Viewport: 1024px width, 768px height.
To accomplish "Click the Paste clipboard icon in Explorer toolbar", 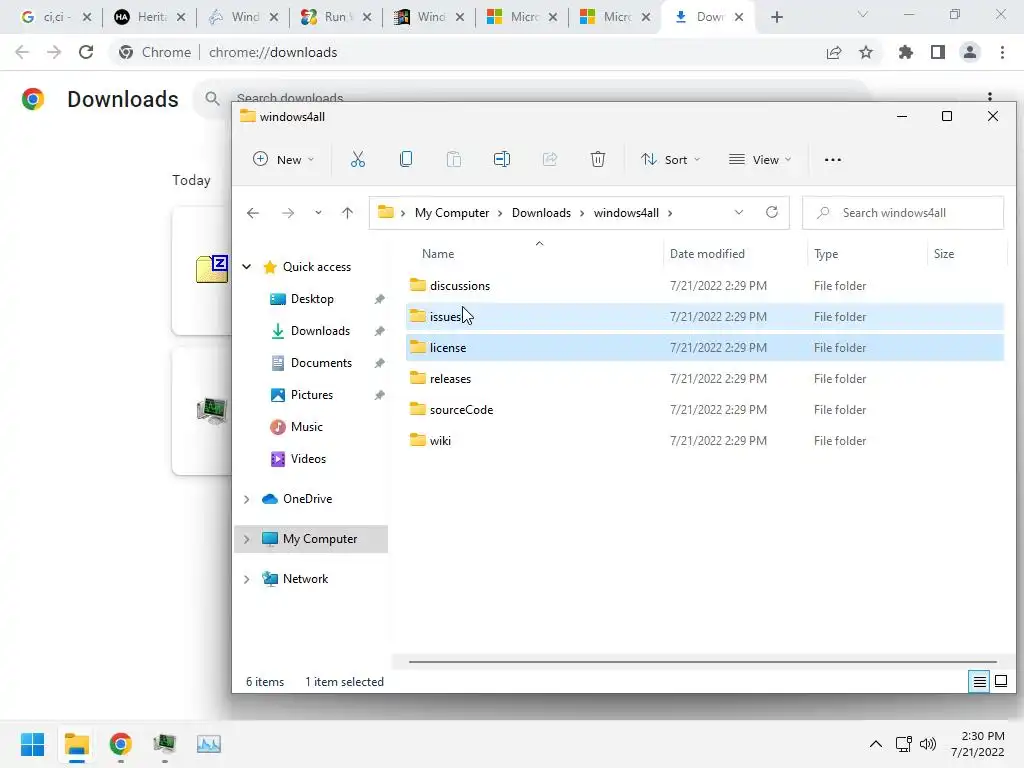I will 453,159.
